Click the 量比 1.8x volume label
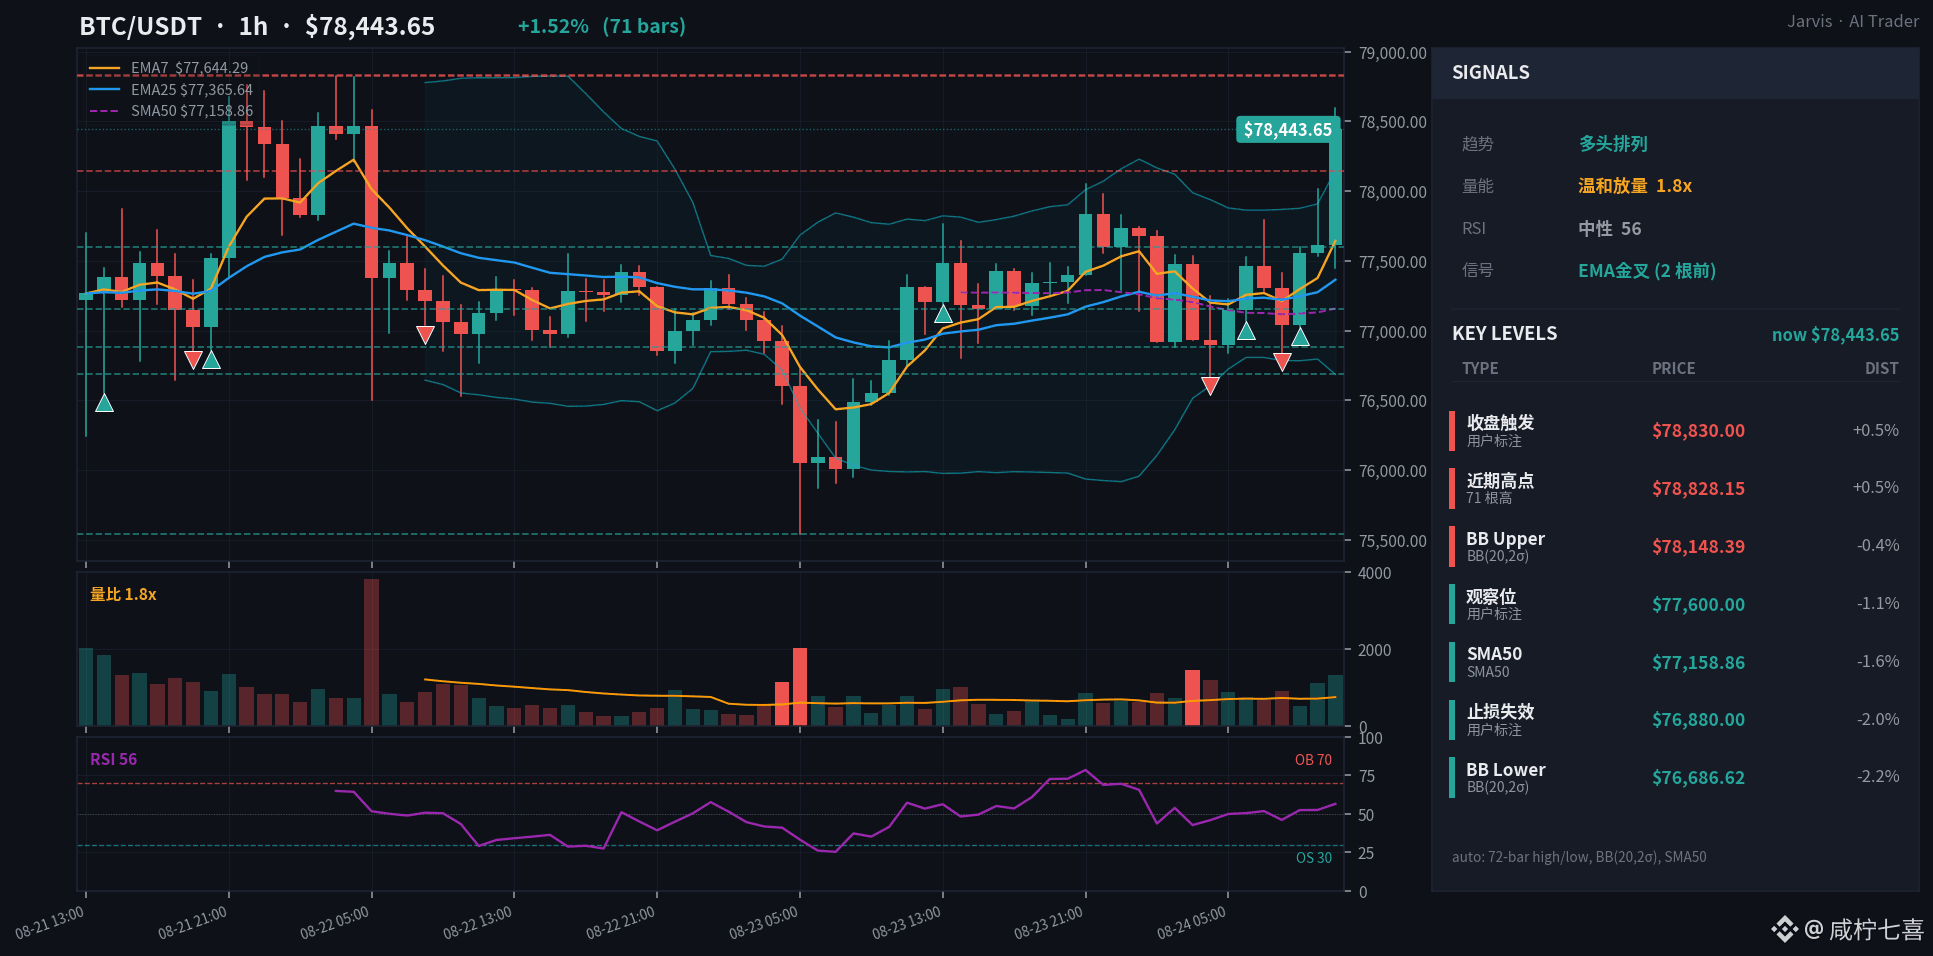1933x956 pixels. (123, 595)
